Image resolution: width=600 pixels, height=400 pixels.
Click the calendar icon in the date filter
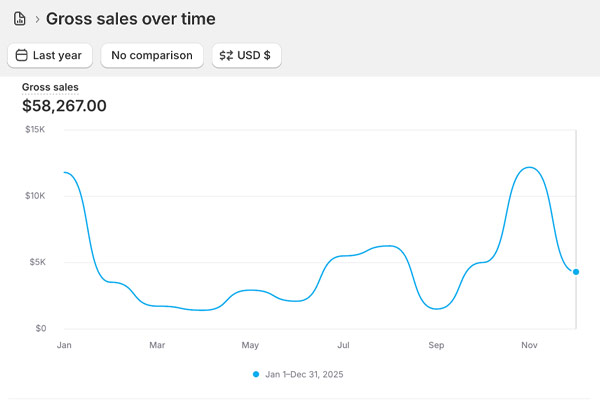coord(21,56)
